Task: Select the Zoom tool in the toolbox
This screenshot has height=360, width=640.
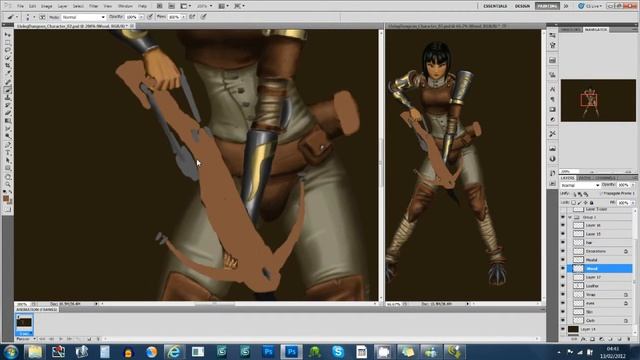Action: pyautogui.click(x=8, y=185)
